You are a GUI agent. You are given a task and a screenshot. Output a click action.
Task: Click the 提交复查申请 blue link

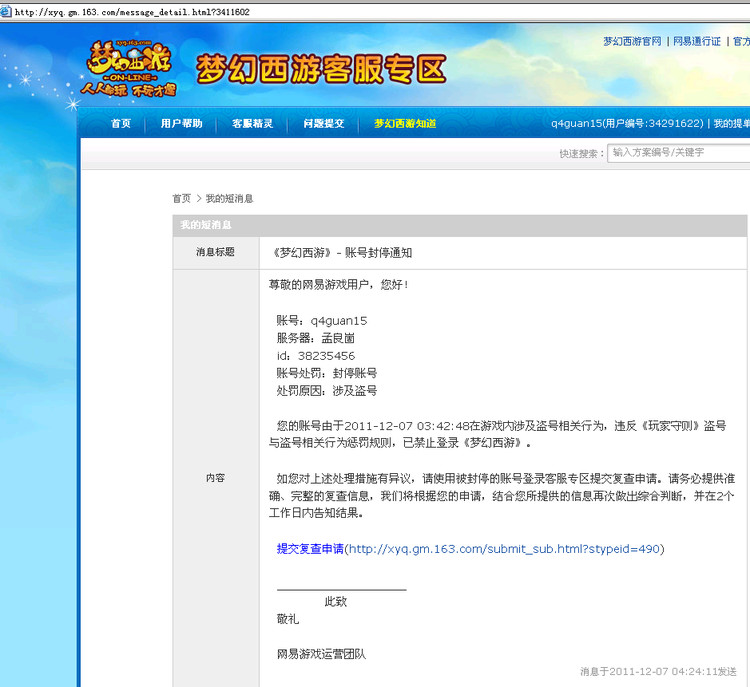[x=310, y=549]
